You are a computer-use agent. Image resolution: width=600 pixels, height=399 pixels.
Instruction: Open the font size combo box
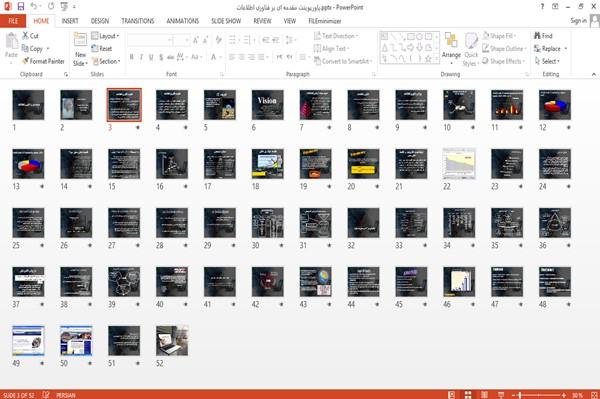tap(181, 40)
